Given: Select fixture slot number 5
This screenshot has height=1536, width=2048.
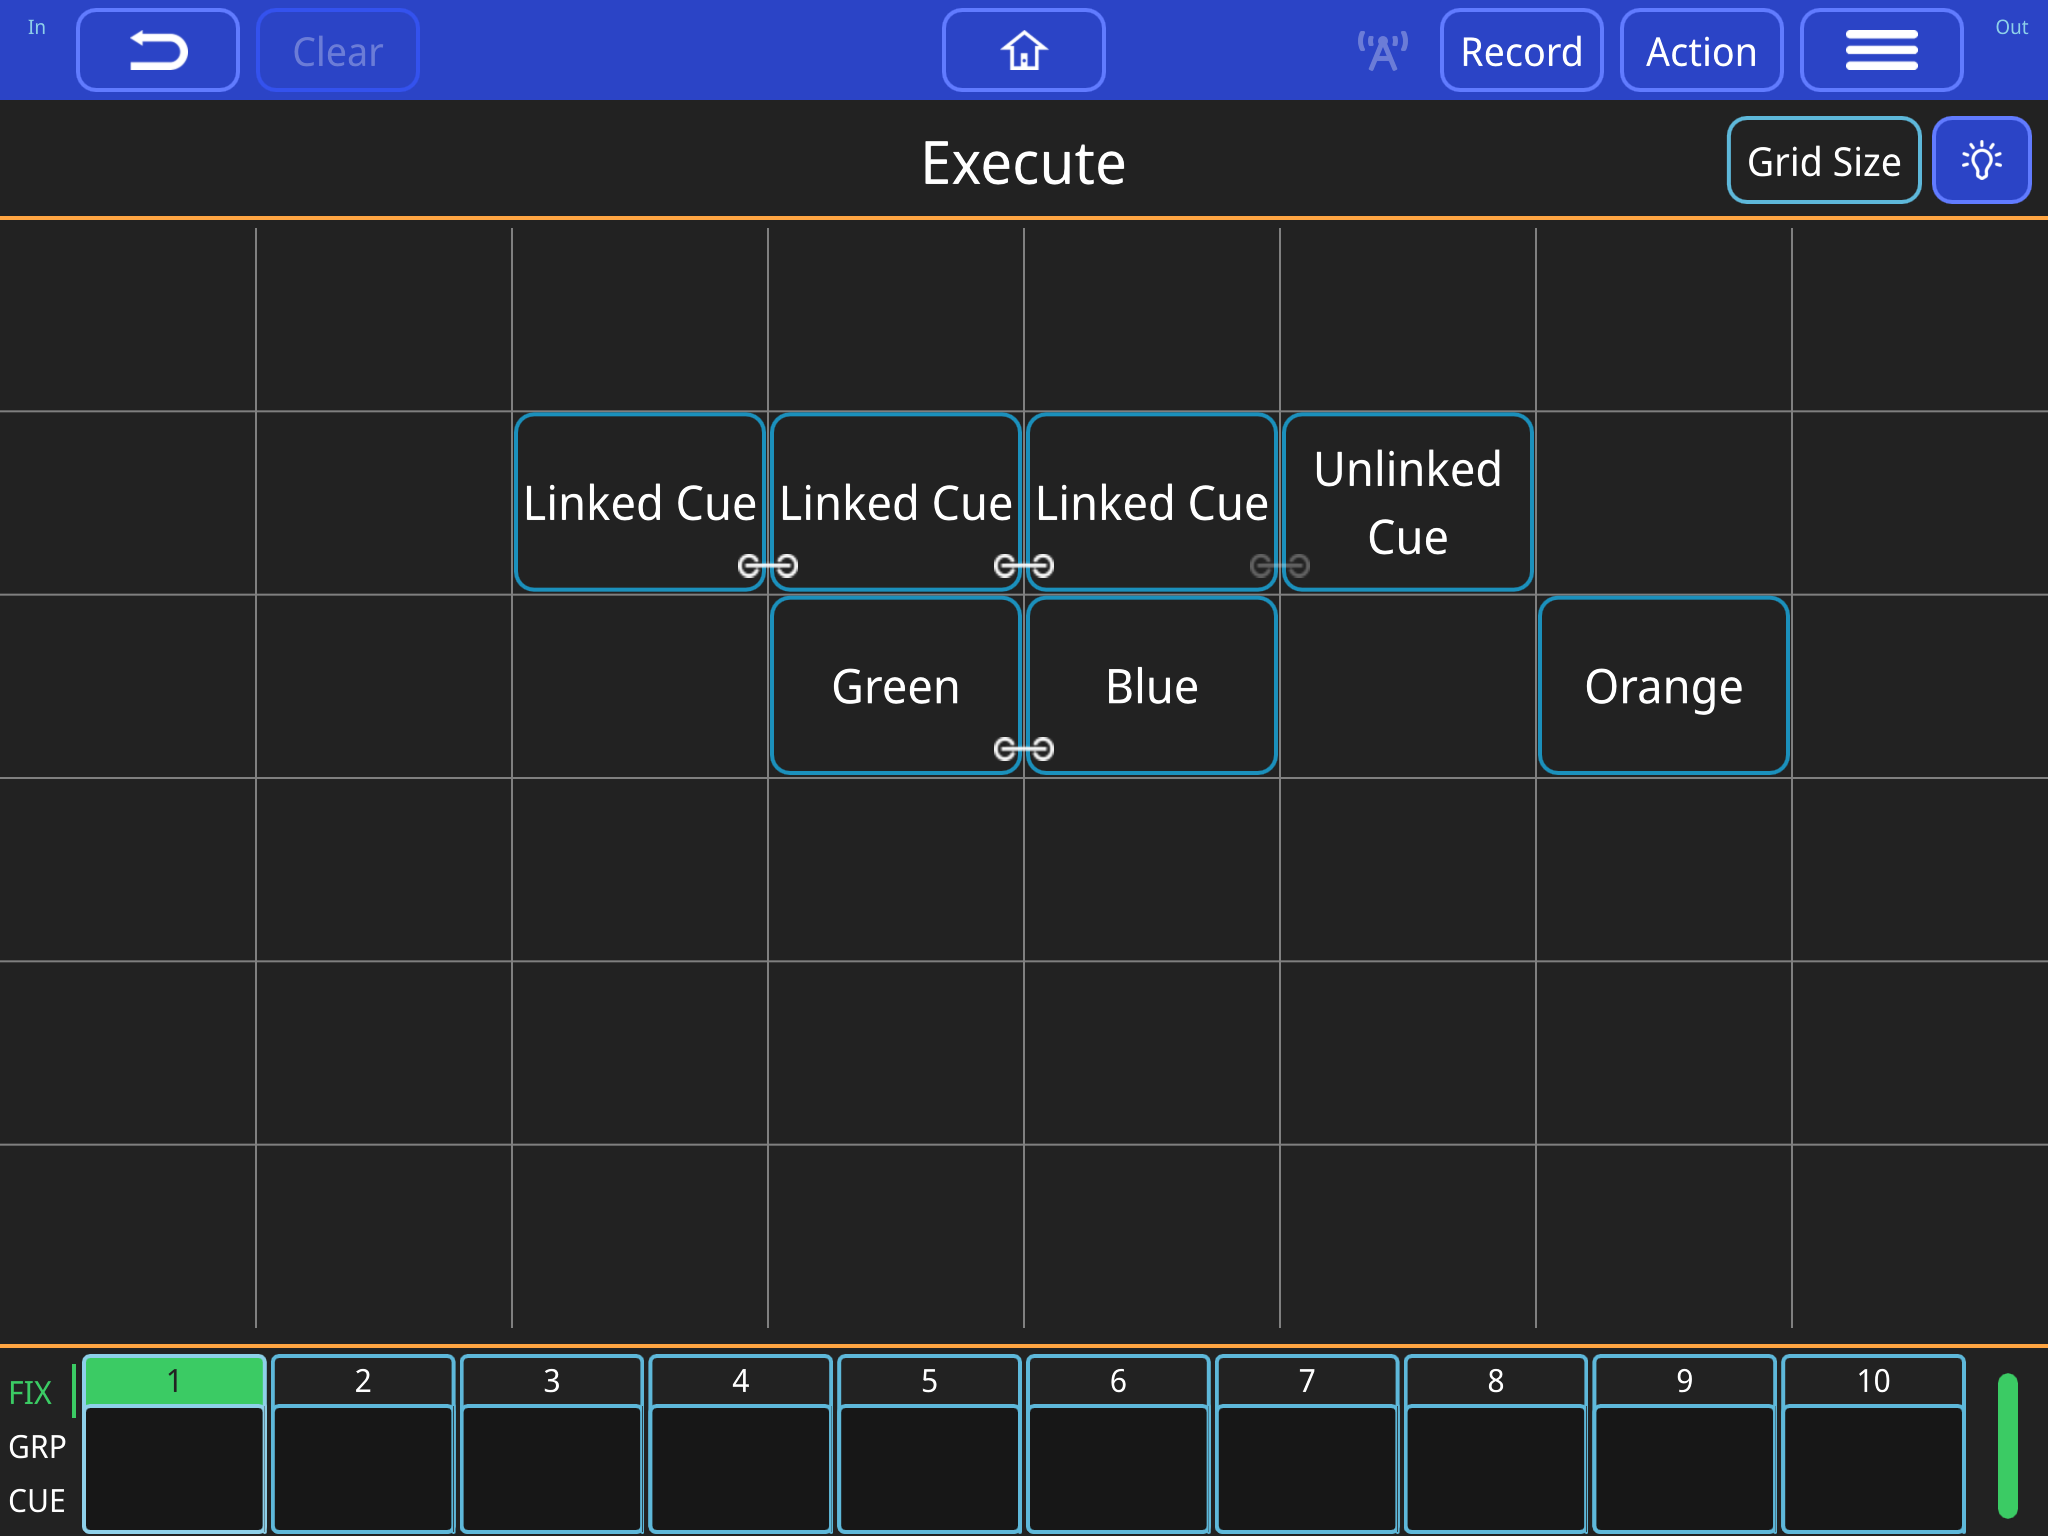Looking at the screenshot, I should pyautogui.click(x=929, y=1442).
